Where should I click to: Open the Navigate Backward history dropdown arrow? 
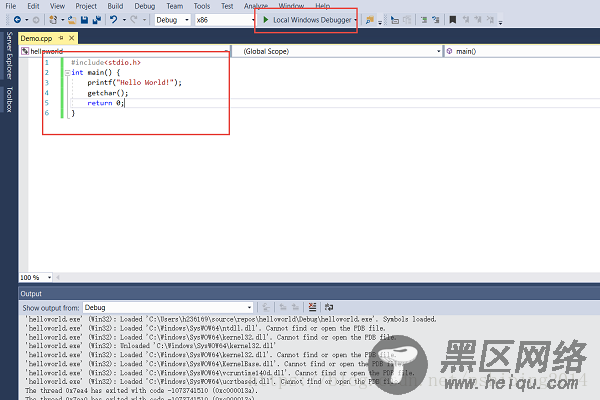tap(26, 20)
